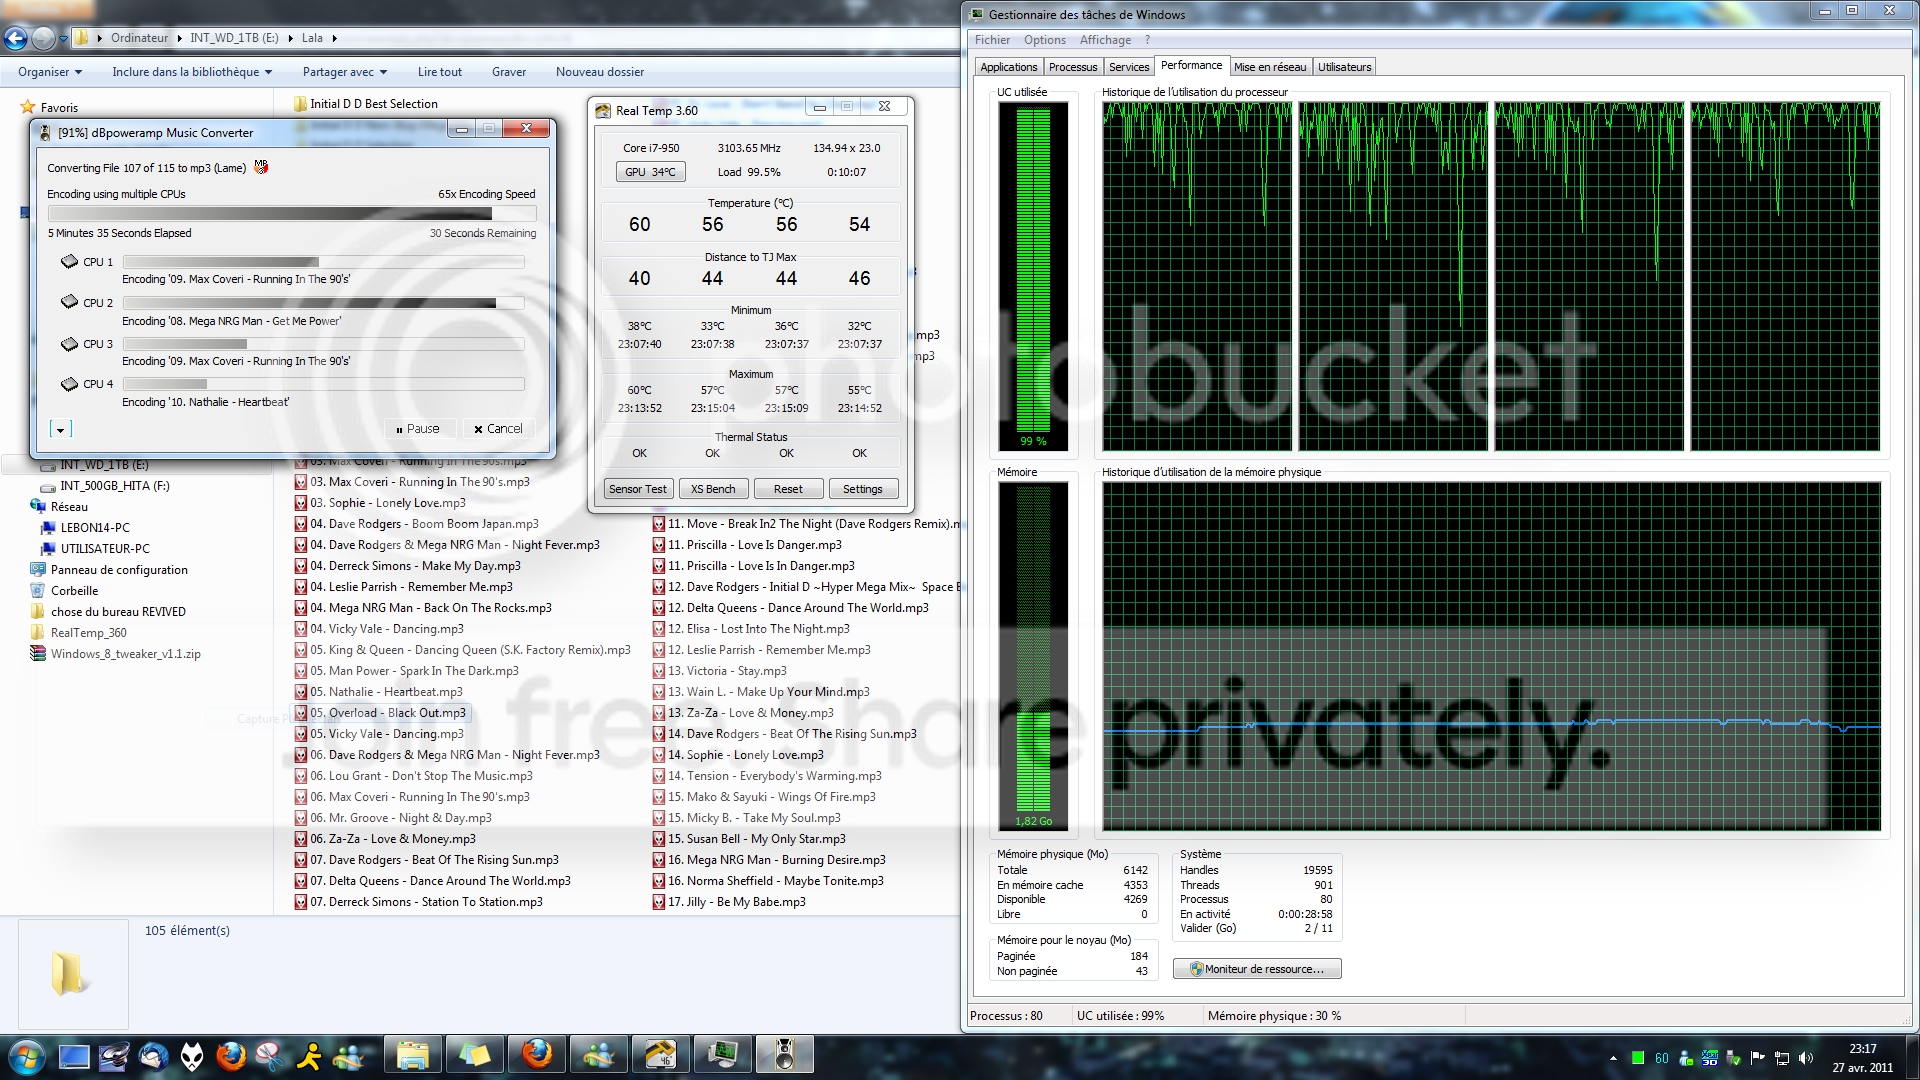Launch Firefox from the quick launch bar
The width and height of the screenshot is (1920, 1080).
point(231,1056)
